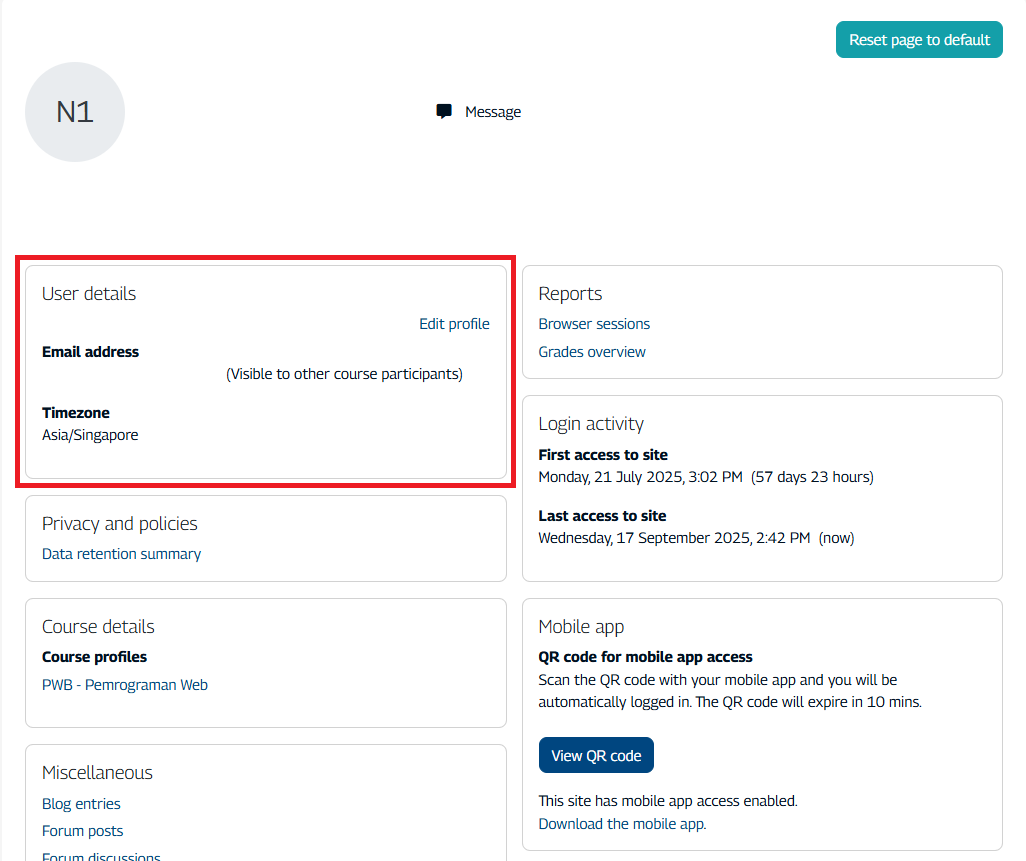Viewport: 1026px width, 861px height.
Task: Click the User details section heading
Action: (89, 294)
